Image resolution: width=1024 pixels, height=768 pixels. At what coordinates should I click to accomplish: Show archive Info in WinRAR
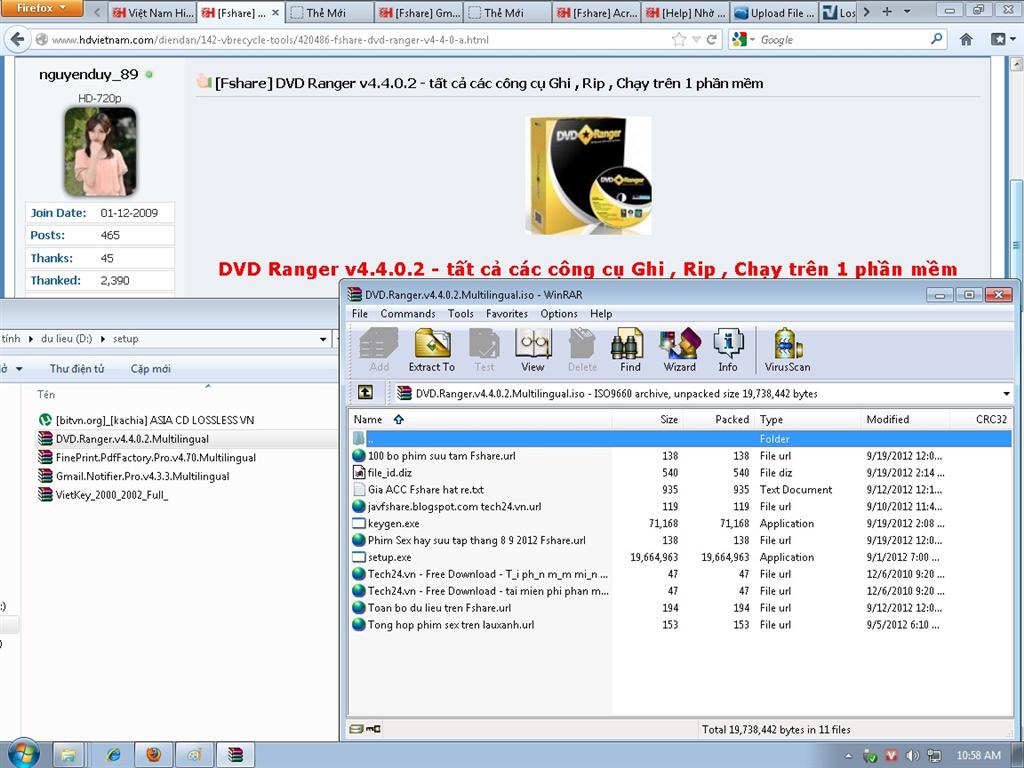tap(728, 350)
